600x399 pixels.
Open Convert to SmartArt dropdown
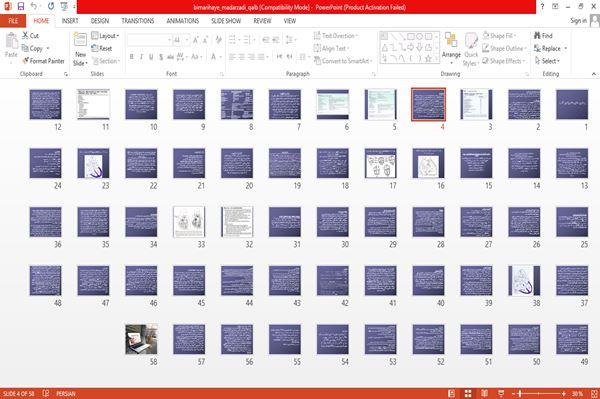click(343, 61)
